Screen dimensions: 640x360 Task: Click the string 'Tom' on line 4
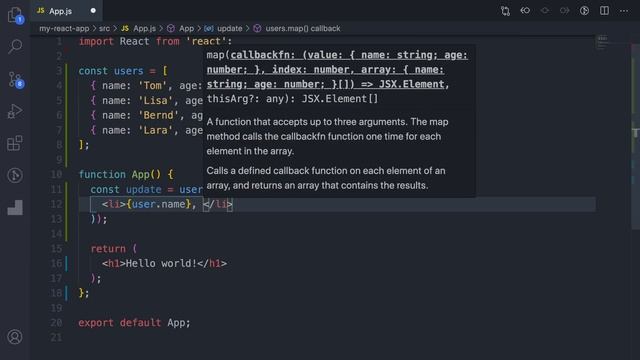(153, 86)
